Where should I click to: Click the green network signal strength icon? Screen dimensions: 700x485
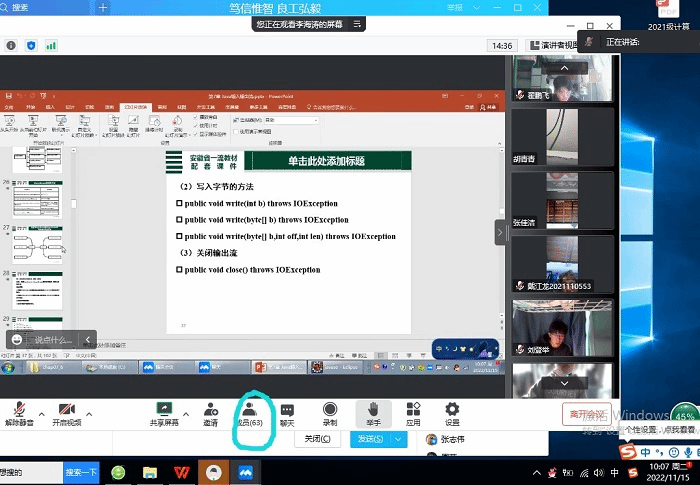tap(51, 46)
